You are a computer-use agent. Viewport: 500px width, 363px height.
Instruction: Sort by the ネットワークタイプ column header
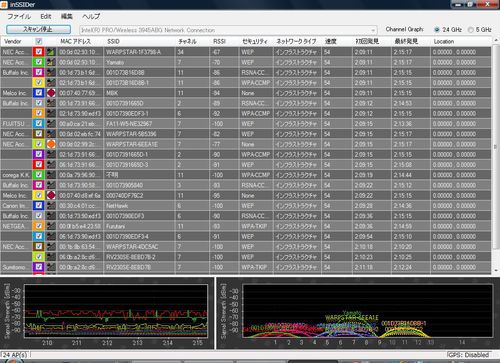(297, 41)
